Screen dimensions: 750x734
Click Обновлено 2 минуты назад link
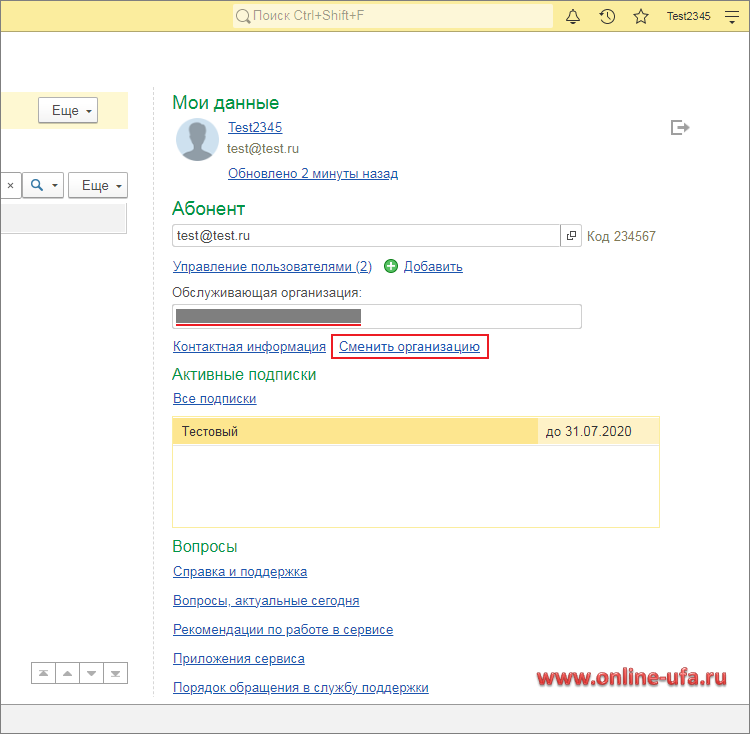click(313, 173)
